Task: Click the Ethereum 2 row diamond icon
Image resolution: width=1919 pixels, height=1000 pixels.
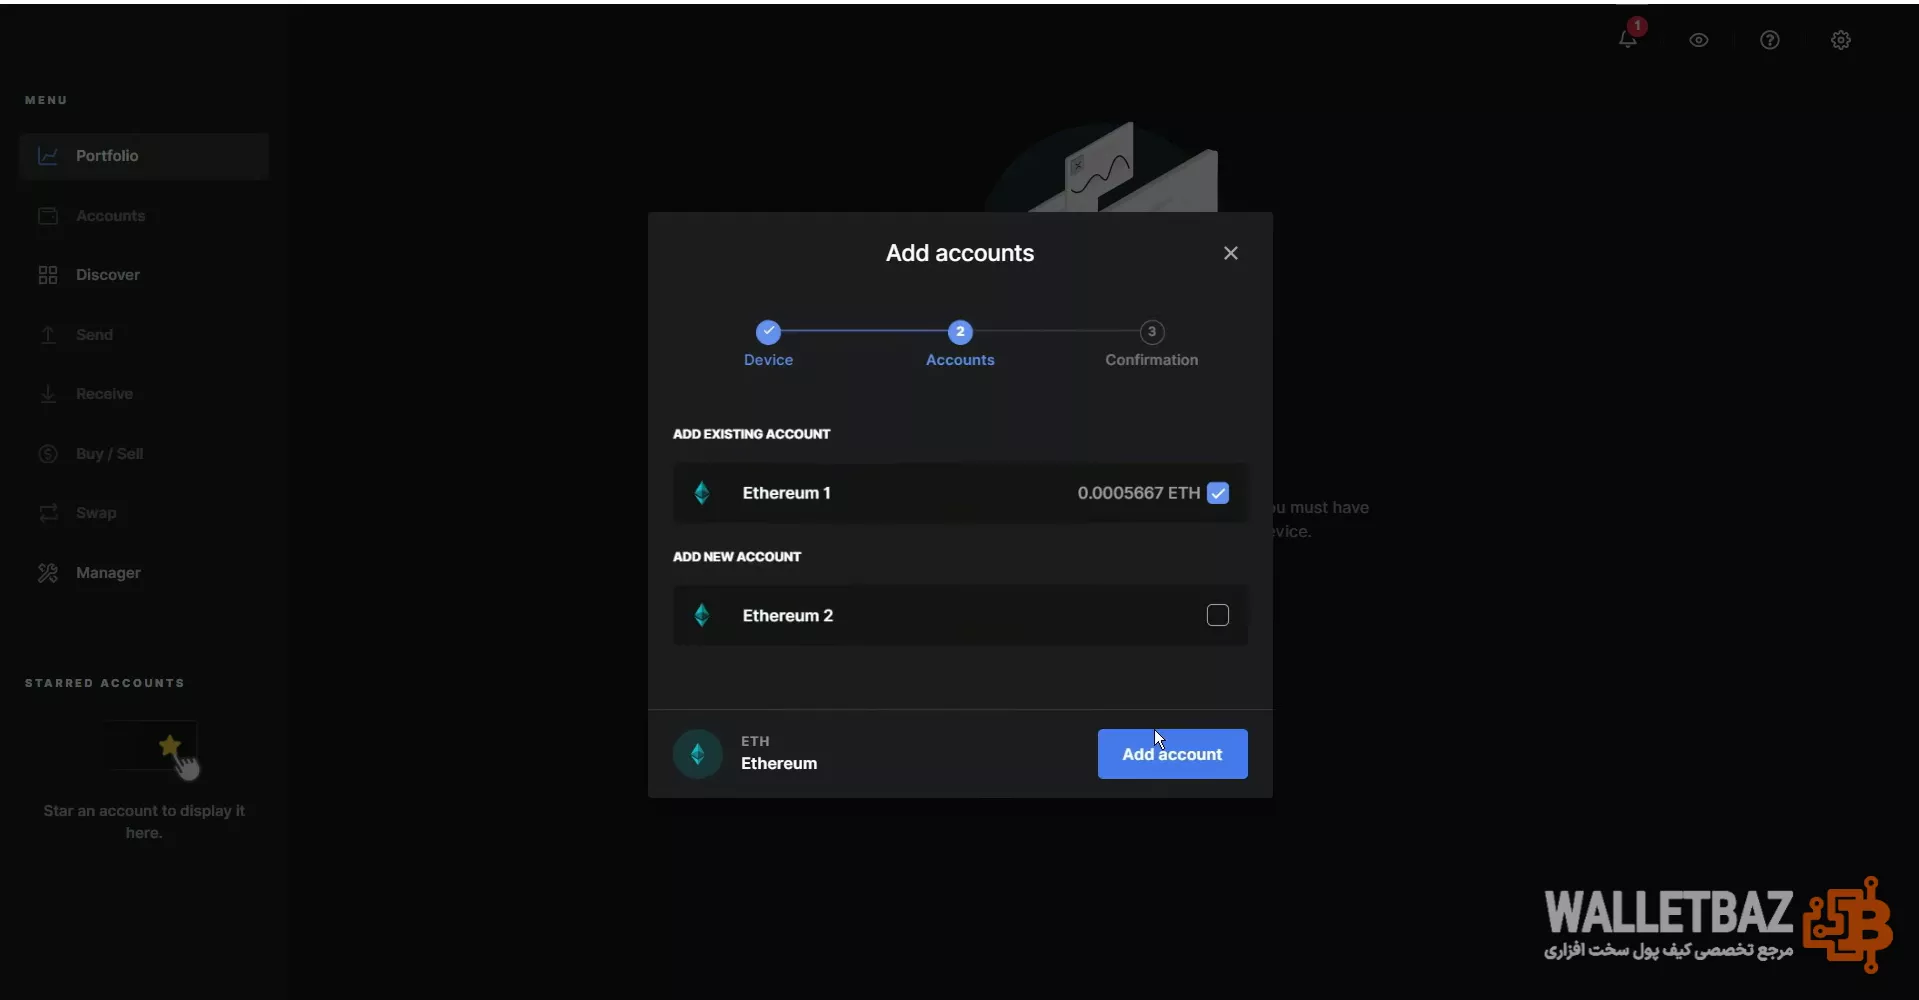Action: (x=702, y=615)
